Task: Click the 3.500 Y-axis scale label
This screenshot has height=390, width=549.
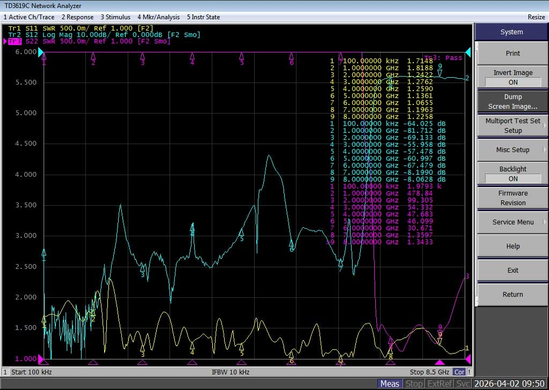Action: tap(26, 205)
